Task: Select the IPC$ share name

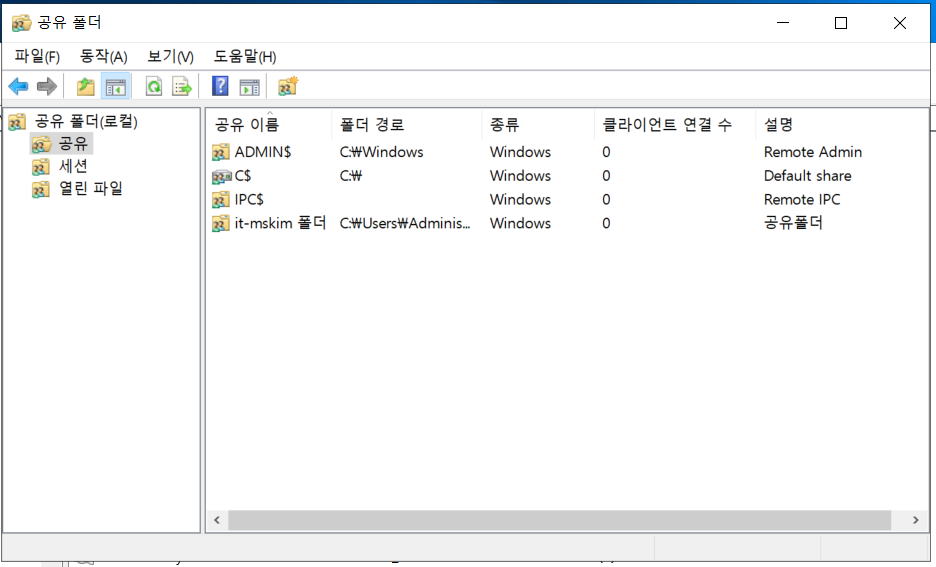Action: (x=249, y=199)
